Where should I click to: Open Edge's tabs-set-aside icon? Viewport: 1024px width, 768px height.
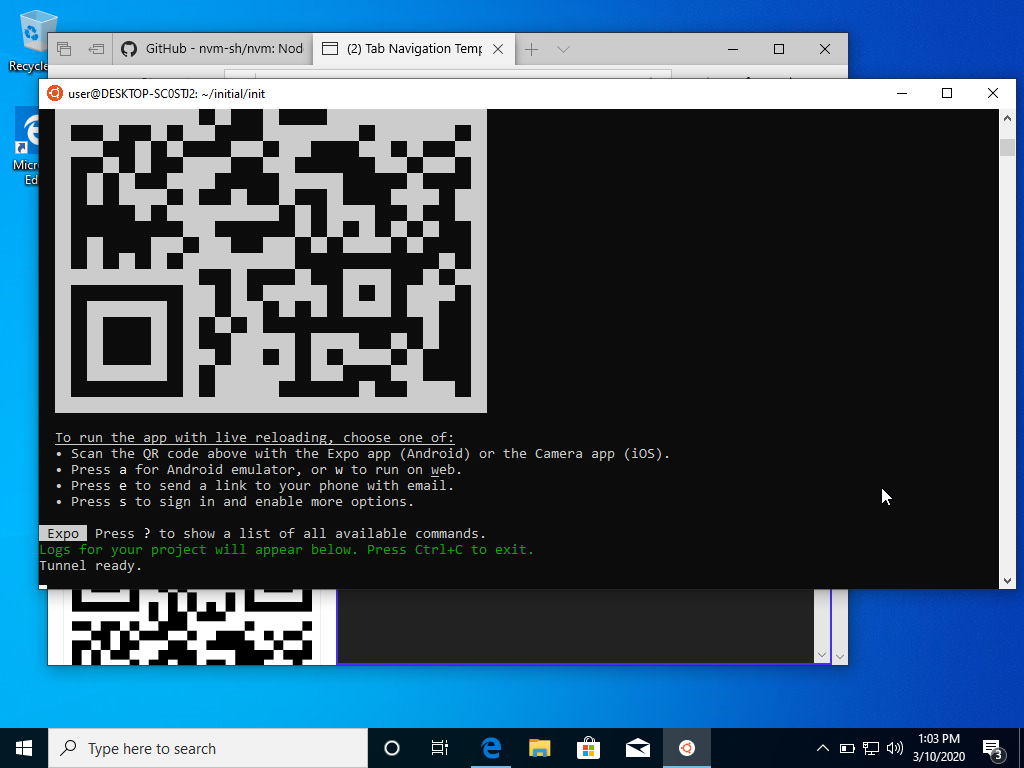(x=64, y=49)
